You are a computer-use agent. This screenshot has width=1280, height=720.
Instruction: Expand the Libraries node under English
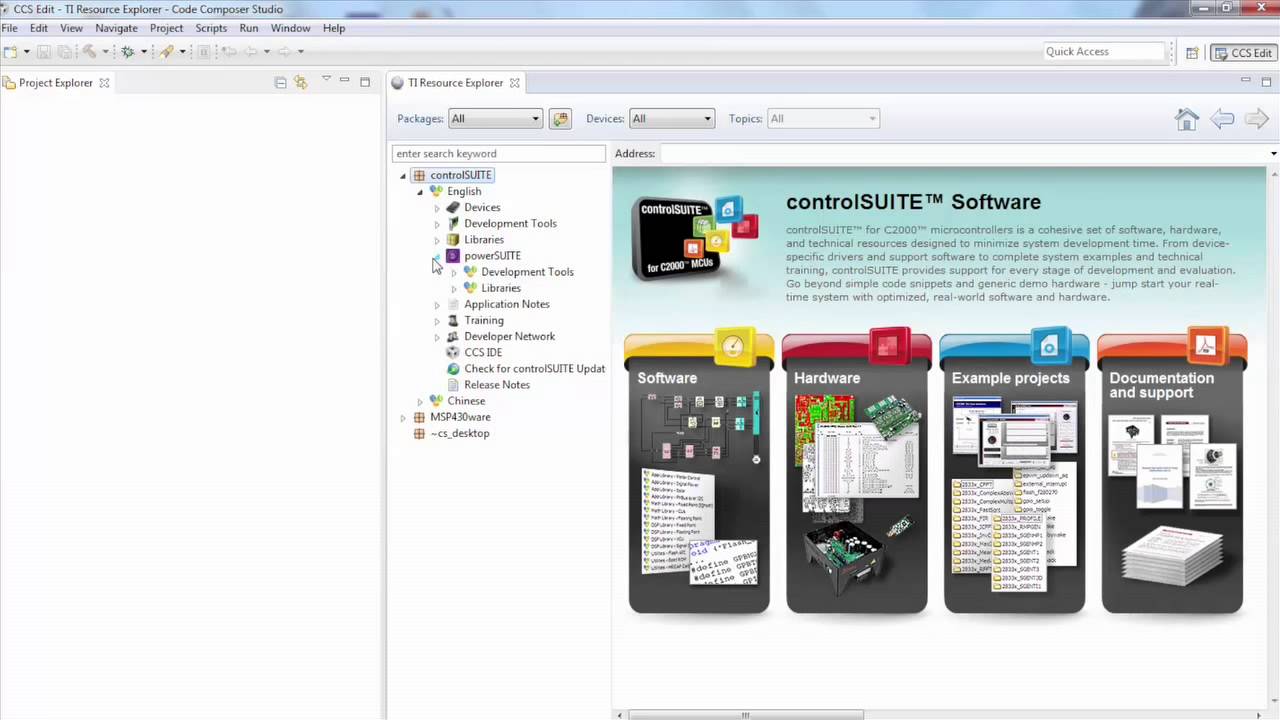point(437,240)
